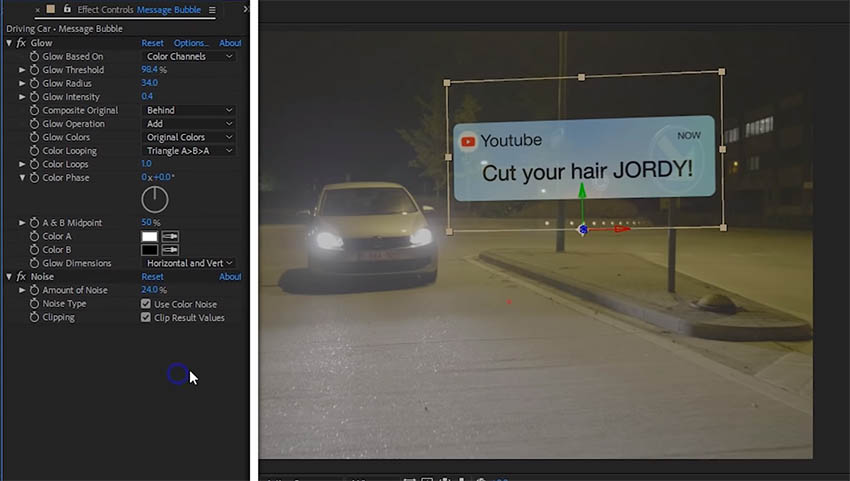Viewport: 850px width, 481px height.
Task: Click the Glow Radius value 34.0
Action: [150, 83]
